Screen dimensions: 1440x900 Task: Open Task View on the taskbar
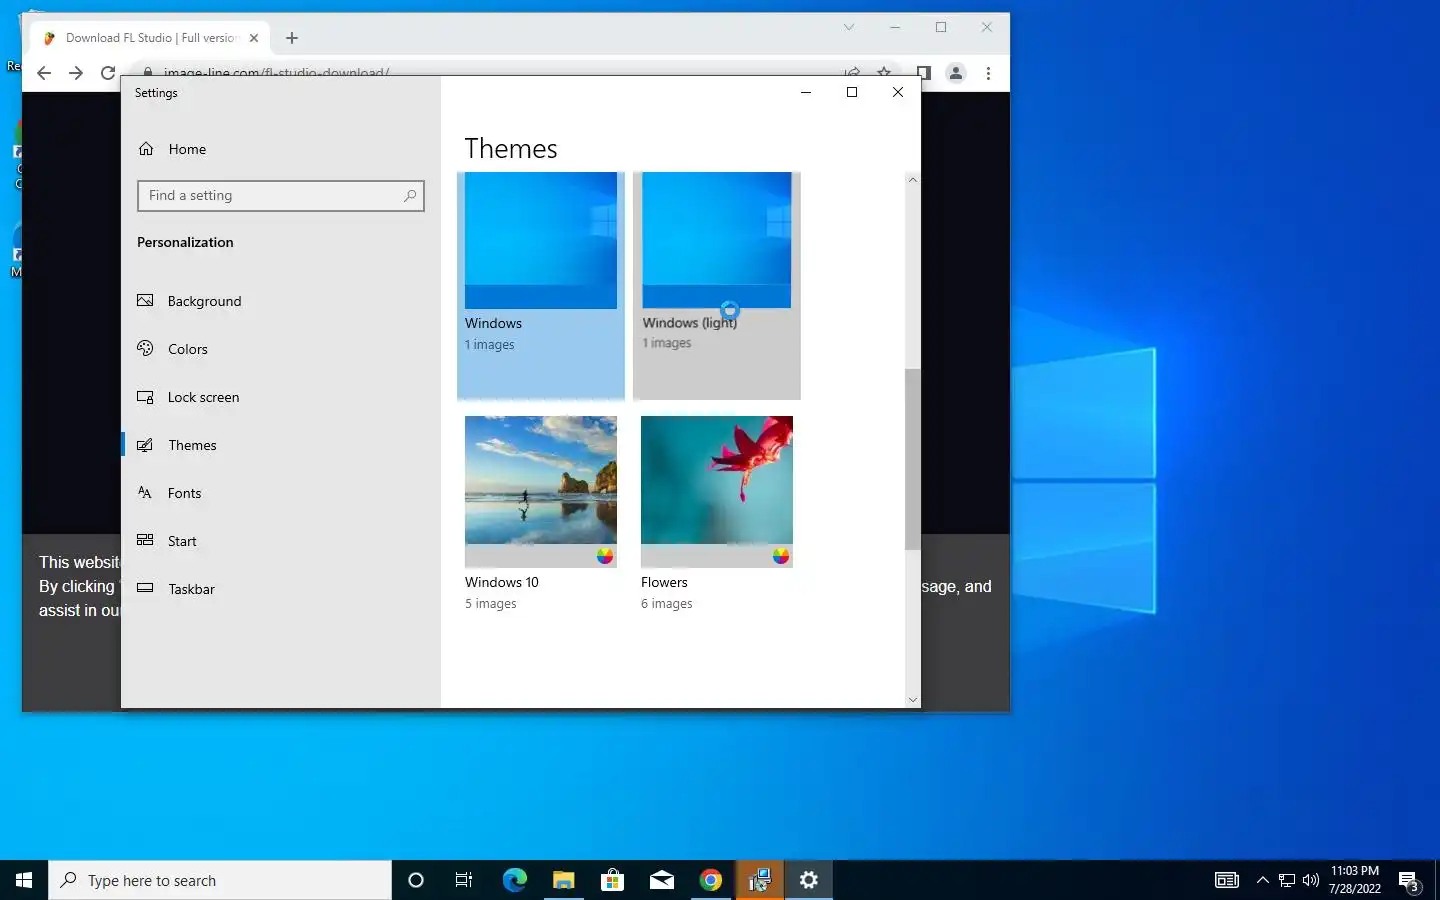464,880
